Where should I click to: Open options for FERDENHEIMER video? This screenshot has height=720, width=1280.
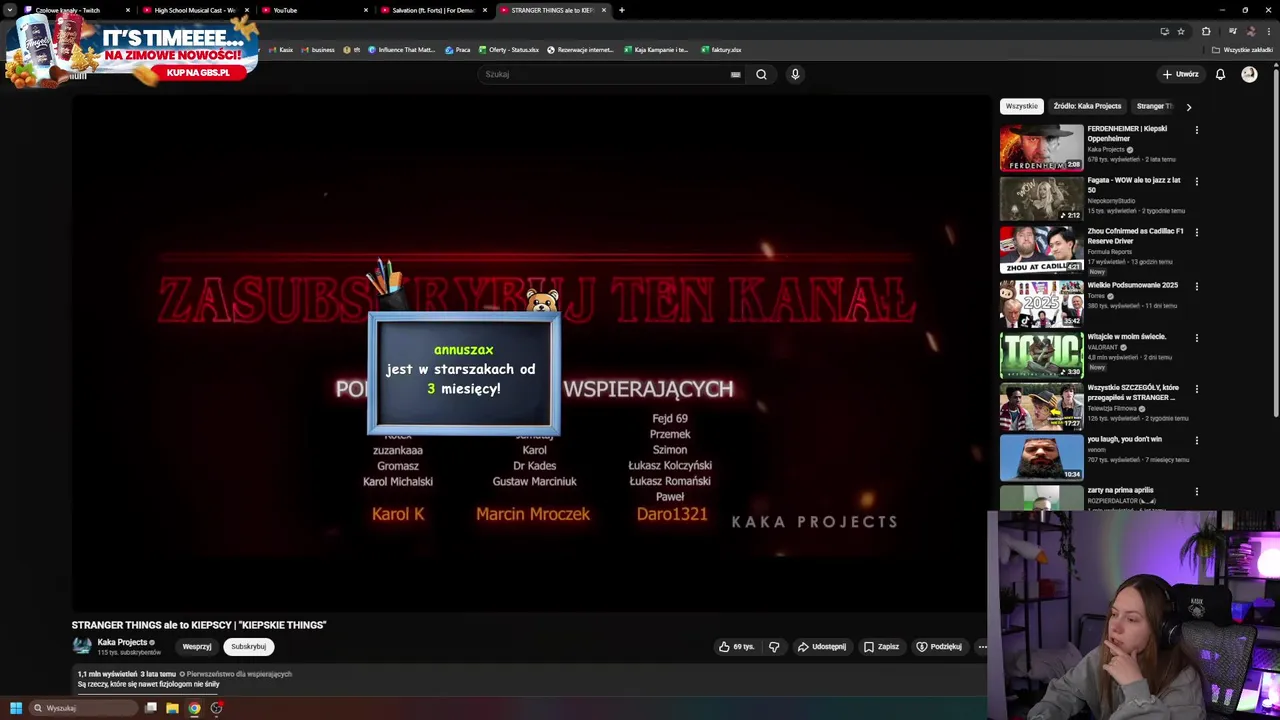click(1196, 130)
